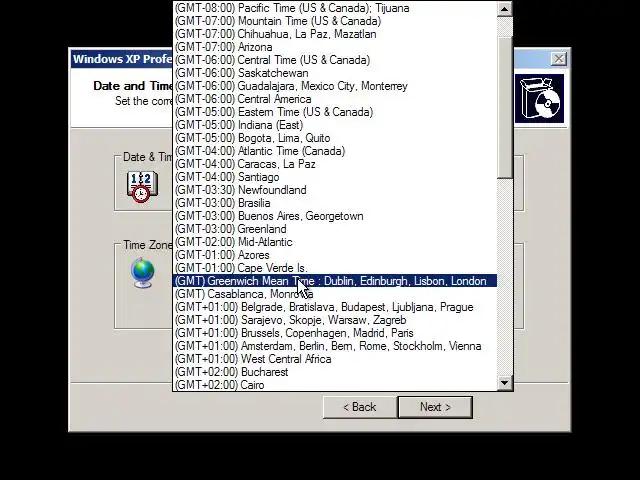The width and height of the screenshot is (640, 480).
Task: Select Atlantic Time (Canada)
Action: pyautogui.click(x=335, y=151)
